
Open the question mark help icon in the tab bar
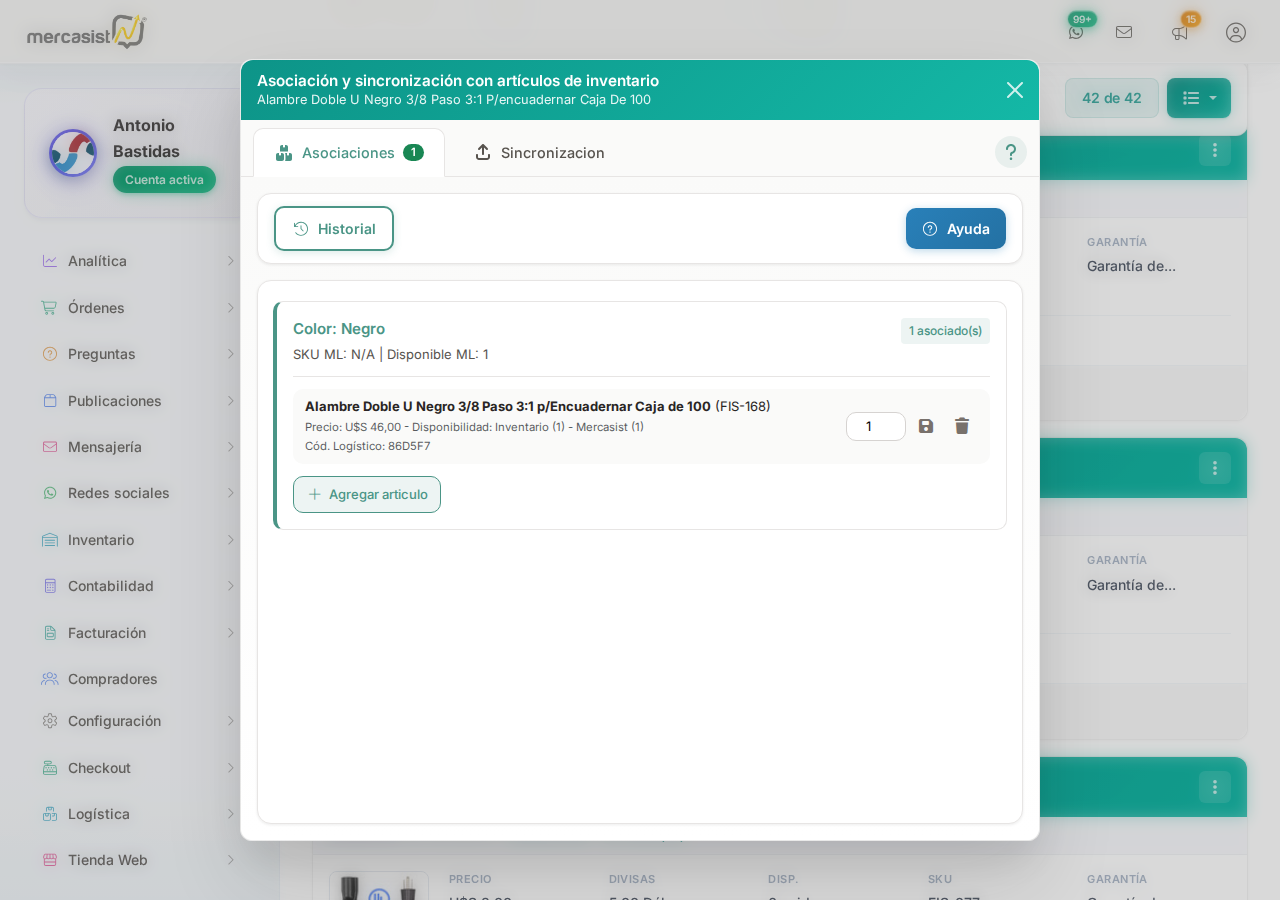[x=1010, y=152]
